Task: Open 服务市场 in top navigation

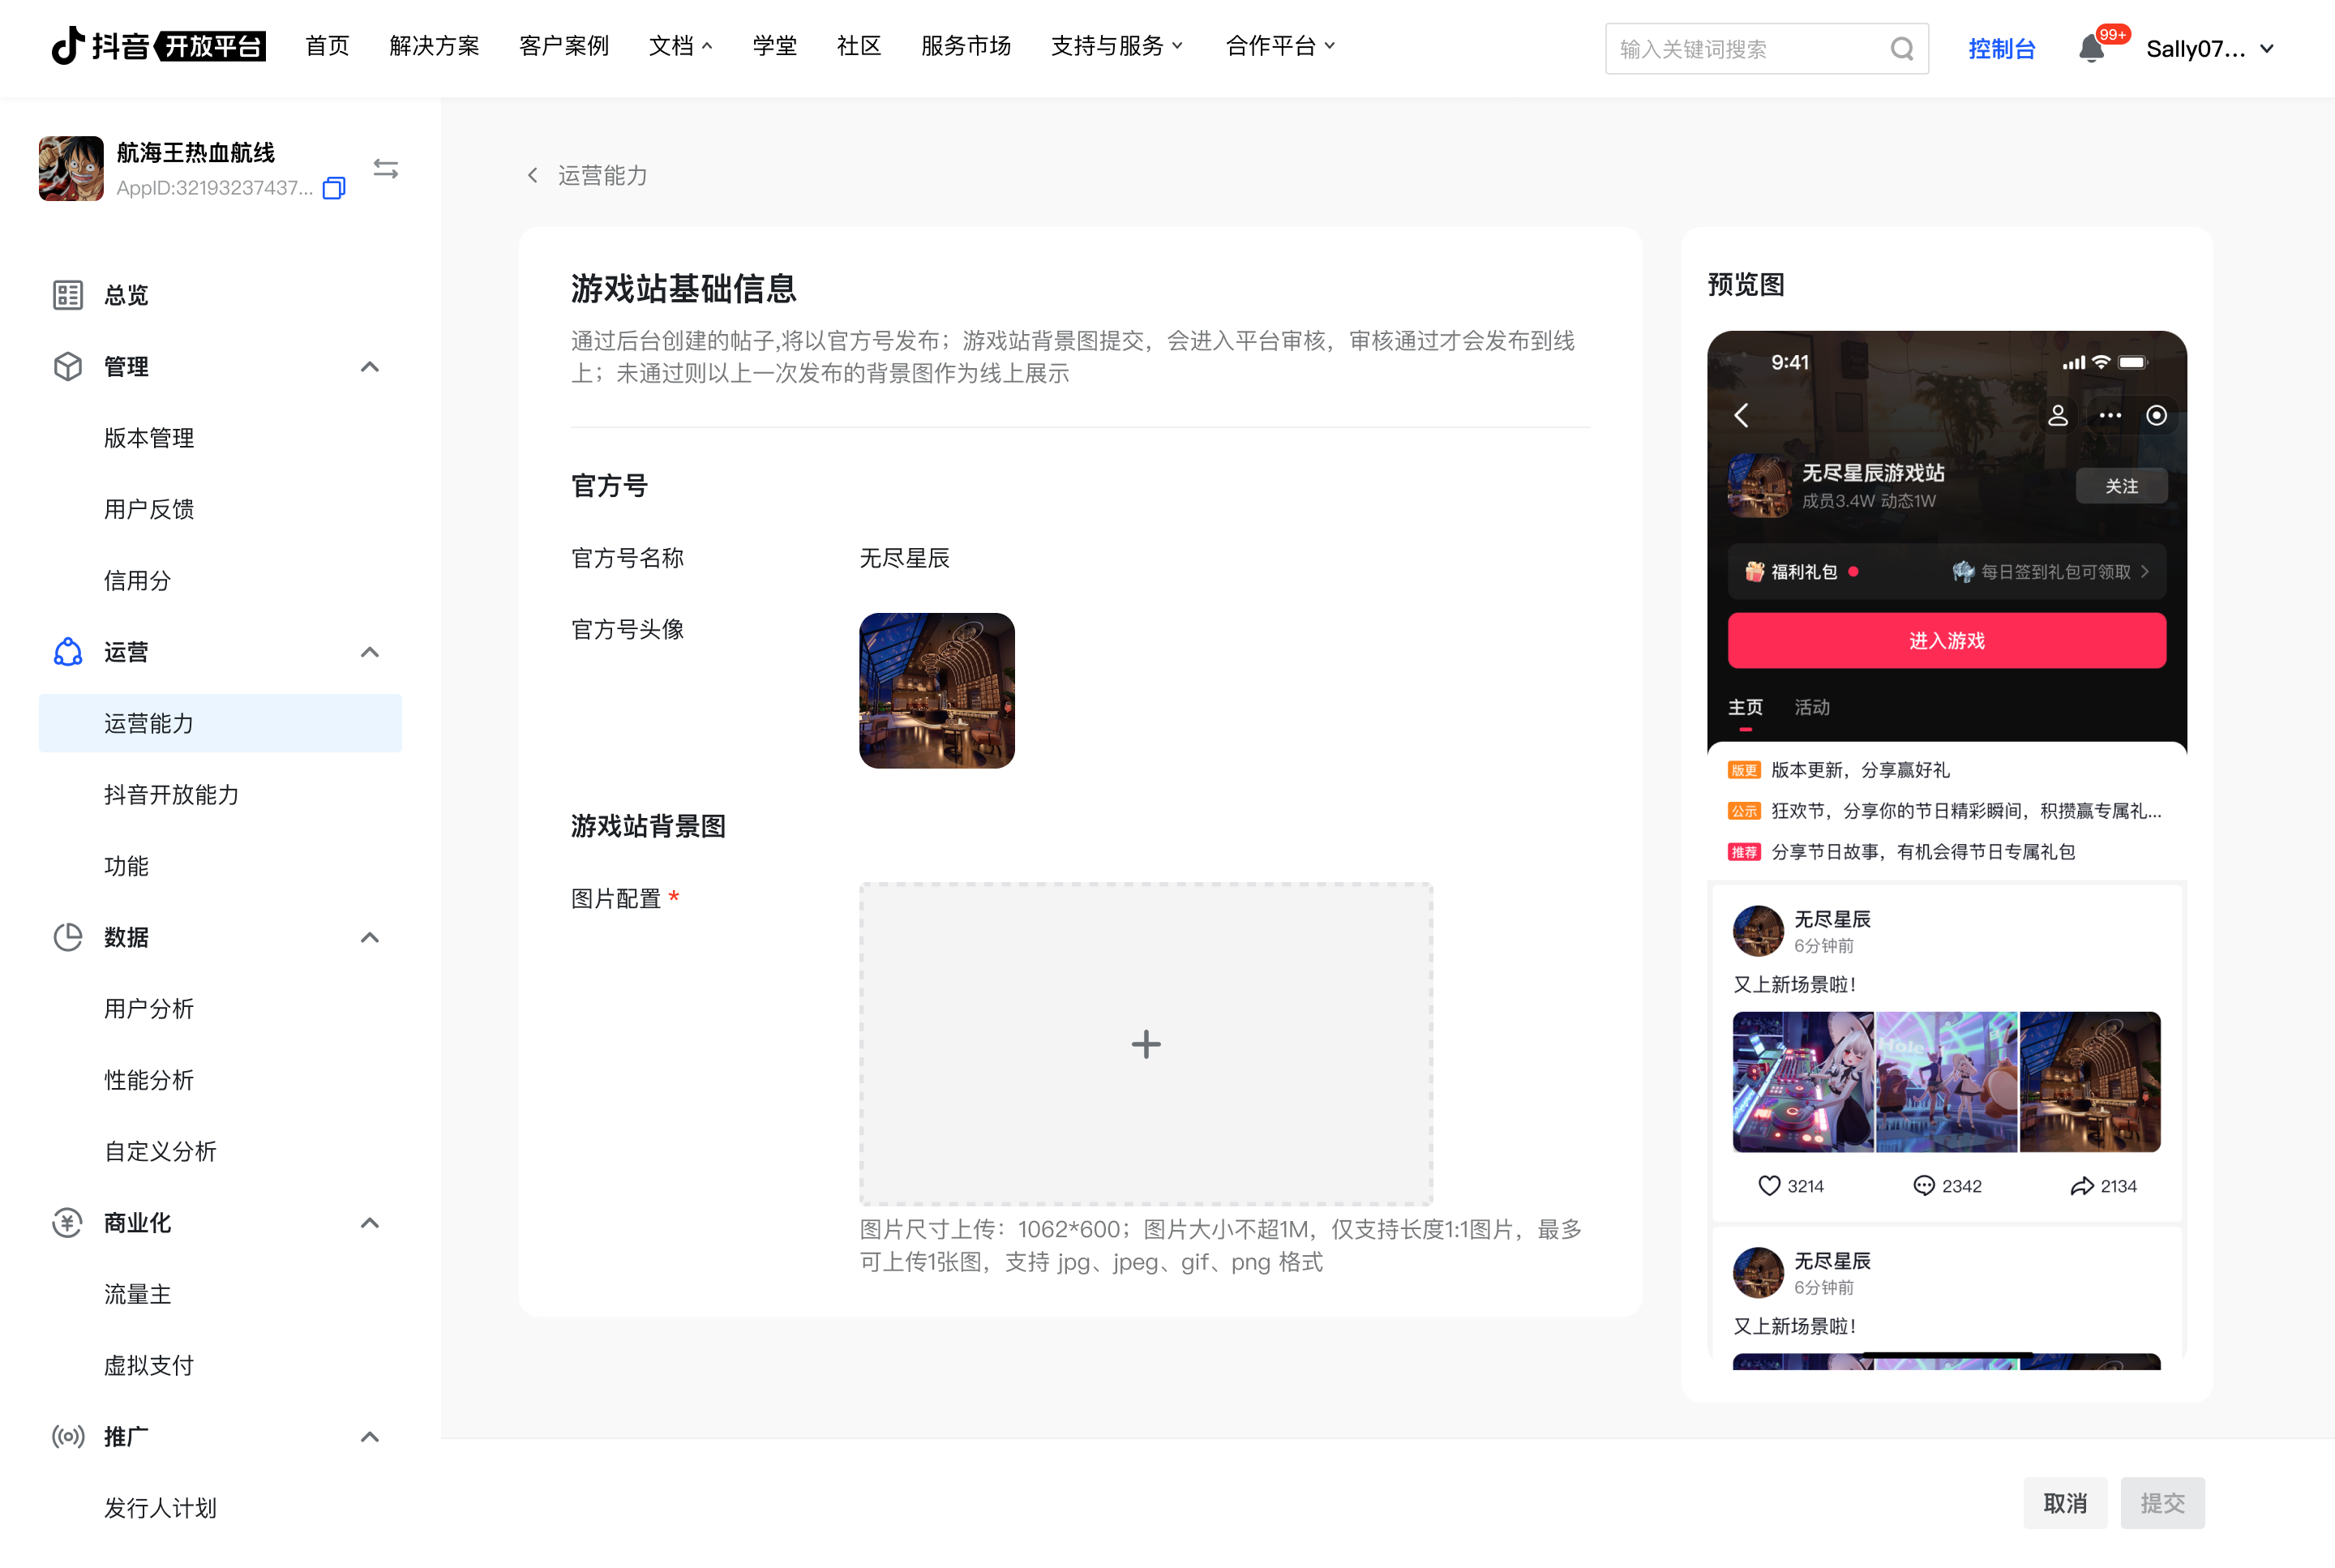Action: tap(965, 46)
